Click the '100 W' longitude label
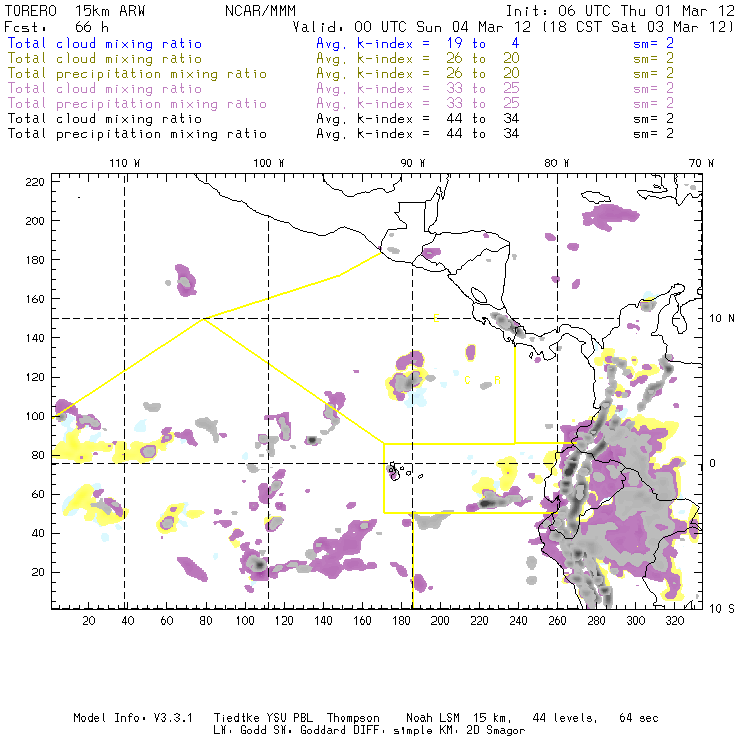The image size is (740, 740). point(269,163)
